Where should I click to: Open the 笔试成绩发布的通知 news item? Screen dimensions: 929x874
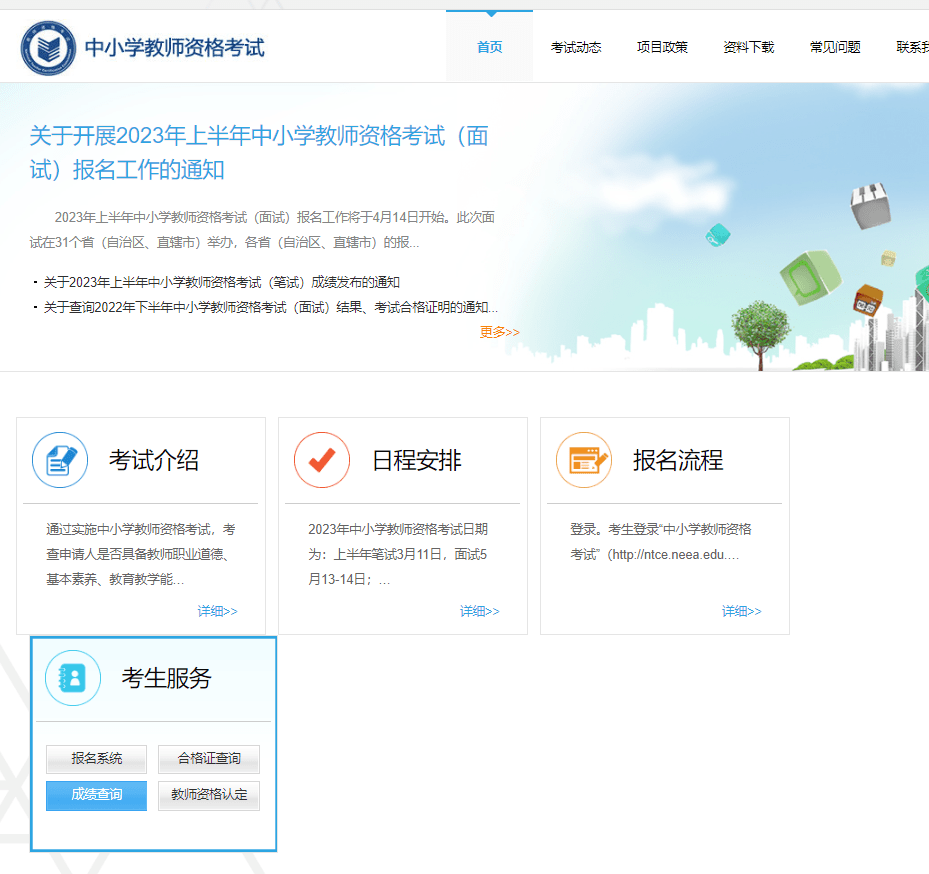pyautogui.click(x=221, y=282)
